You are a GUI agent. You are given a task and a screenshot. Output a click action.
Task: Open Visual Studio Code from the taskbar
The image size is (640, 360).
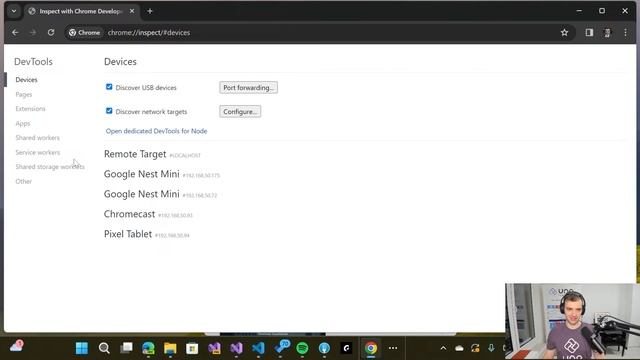point(258,348)
